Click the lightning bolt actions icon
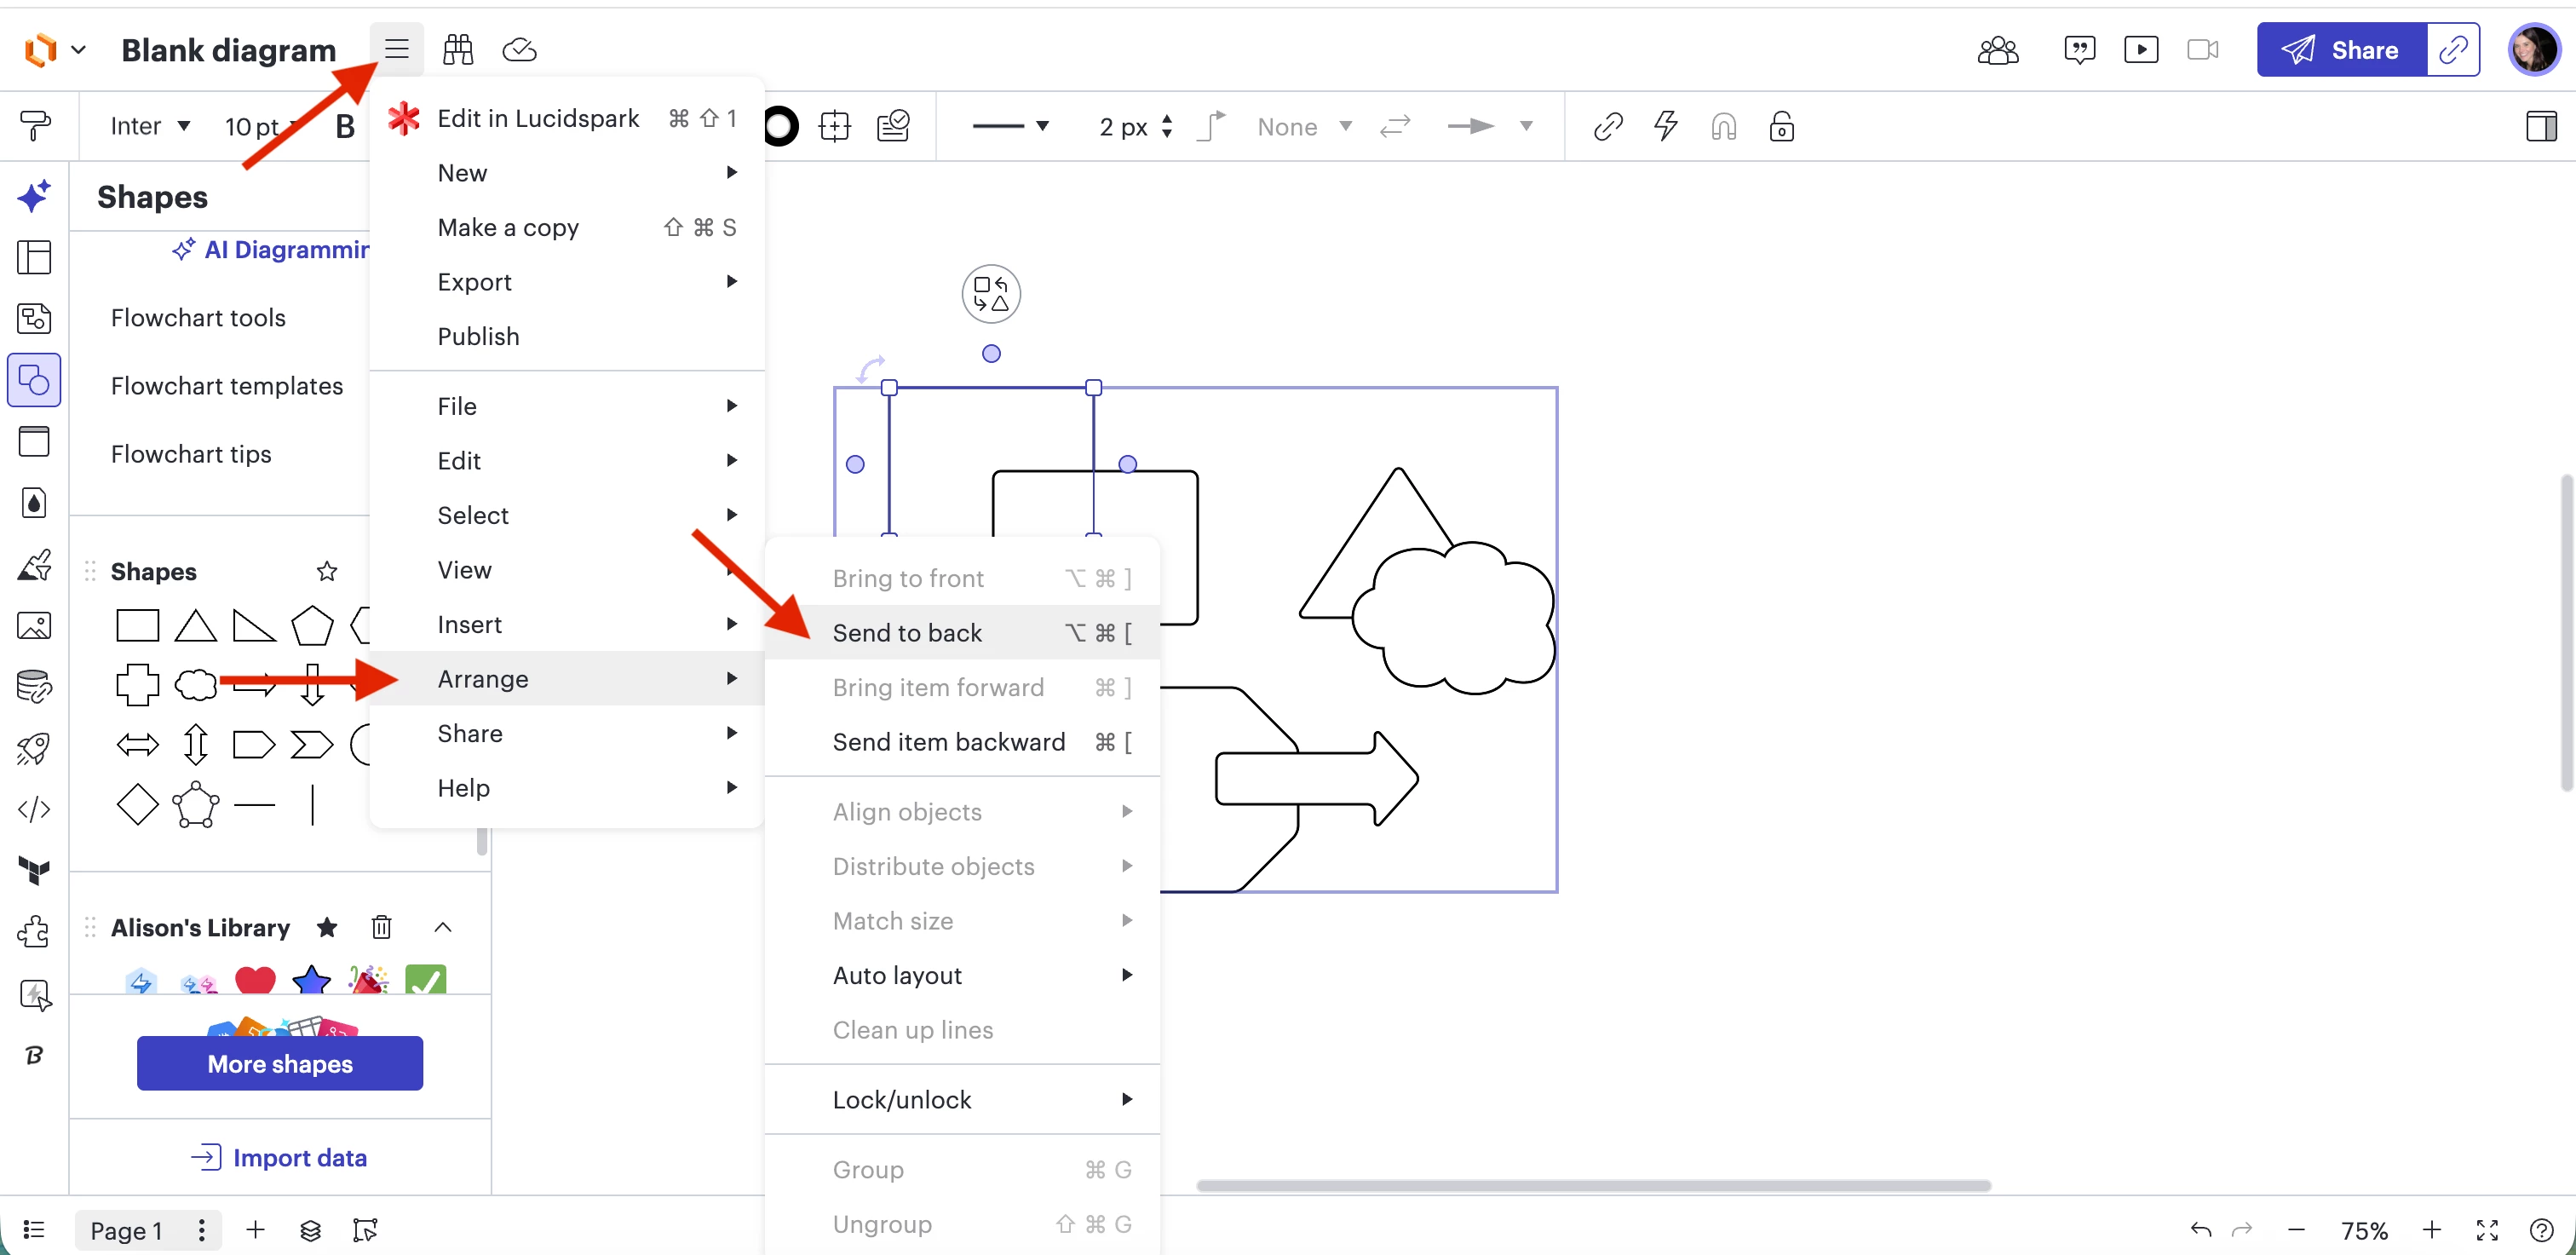Image resolution: width=2576 pixels, height=1255 pixels. click(1665, 127)
